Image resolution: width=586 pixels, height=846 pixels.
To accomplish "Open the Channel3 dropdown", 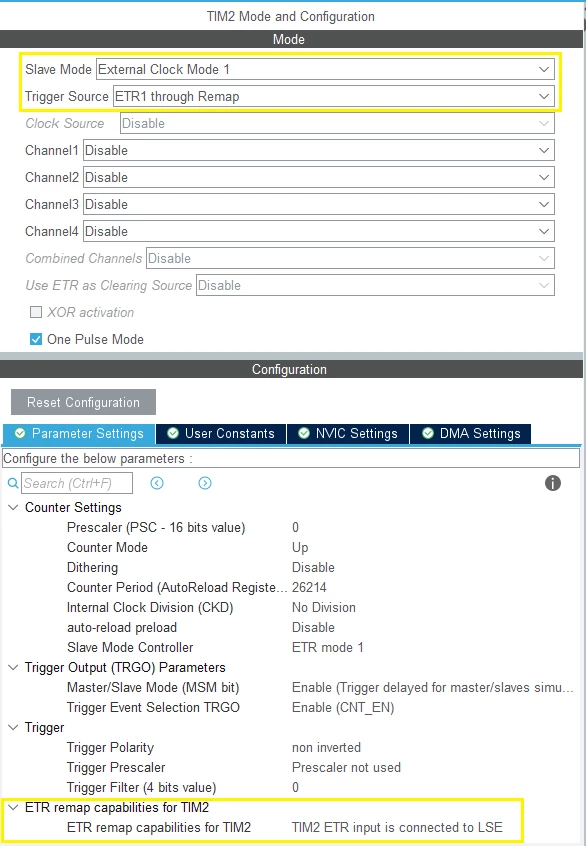I will click(x=318, y=204).
